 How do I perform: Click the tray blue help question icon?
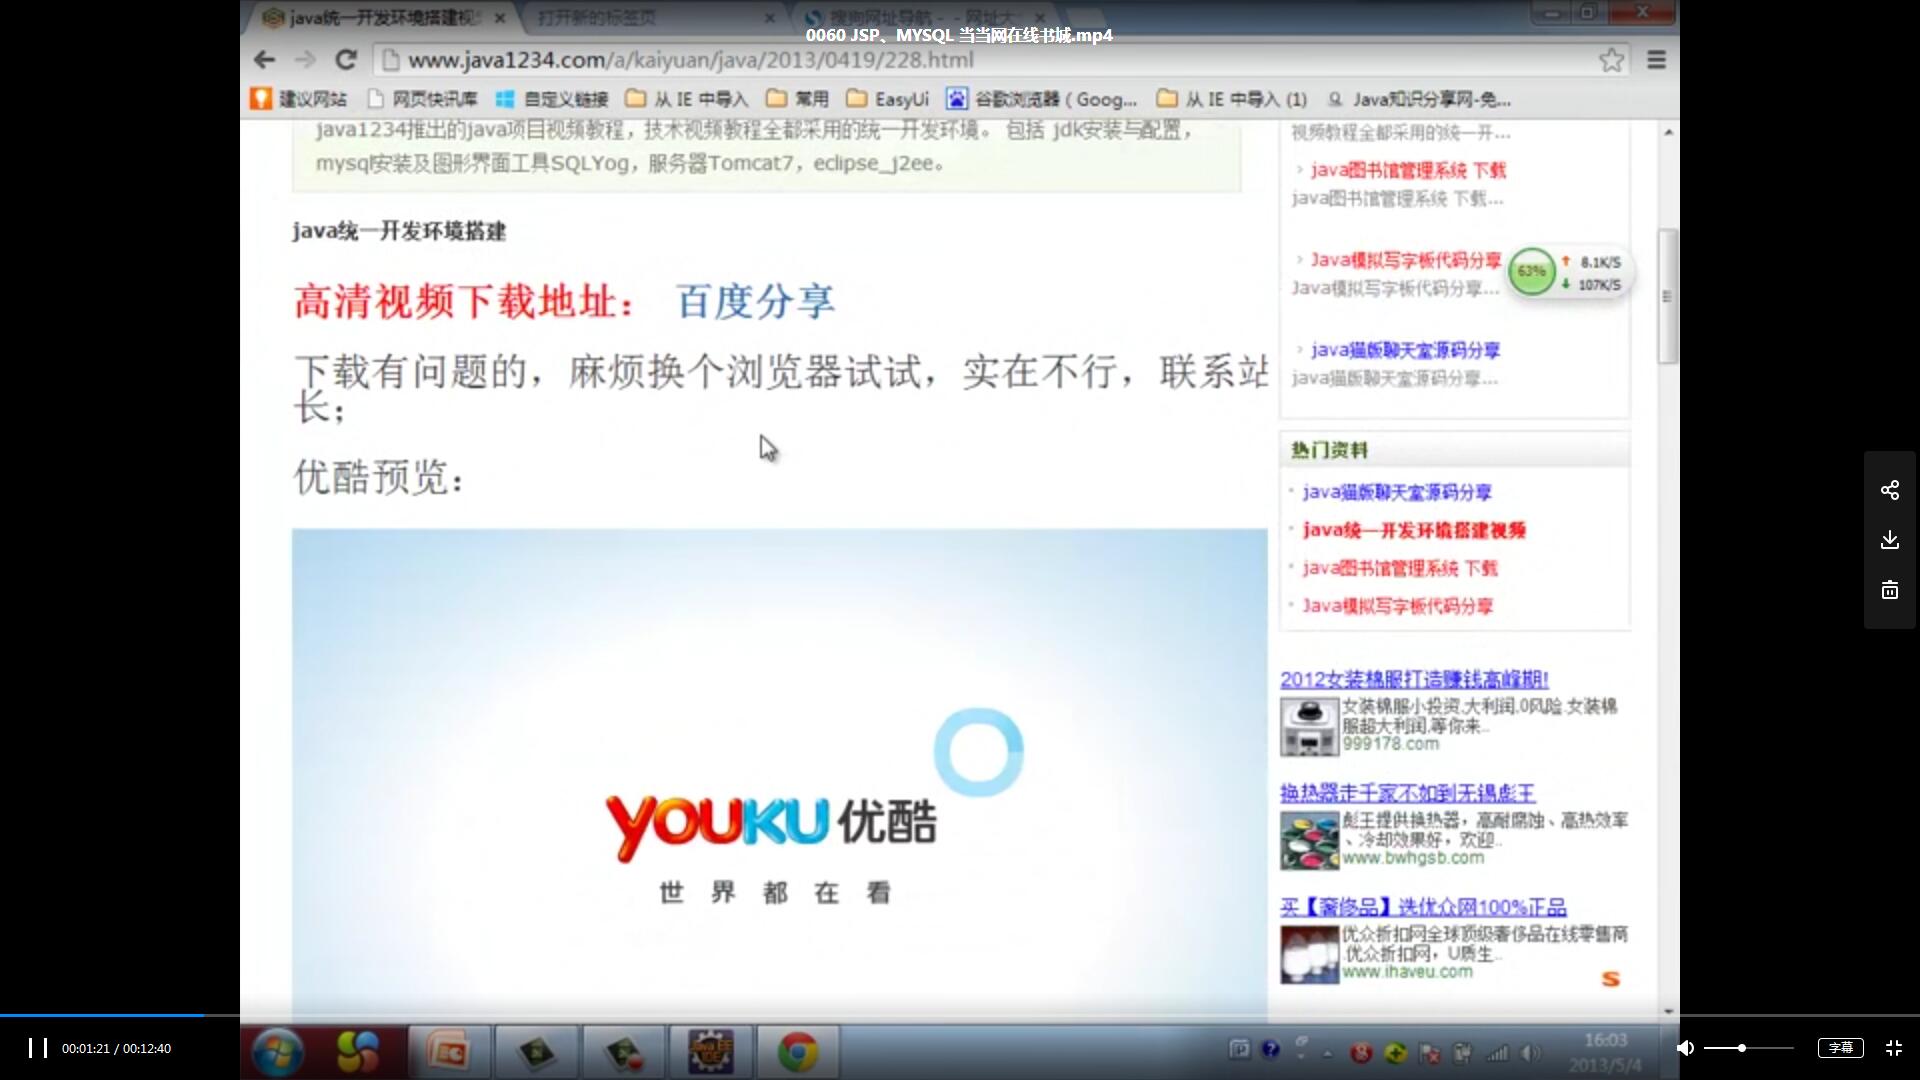(x=1270, y=1049)
